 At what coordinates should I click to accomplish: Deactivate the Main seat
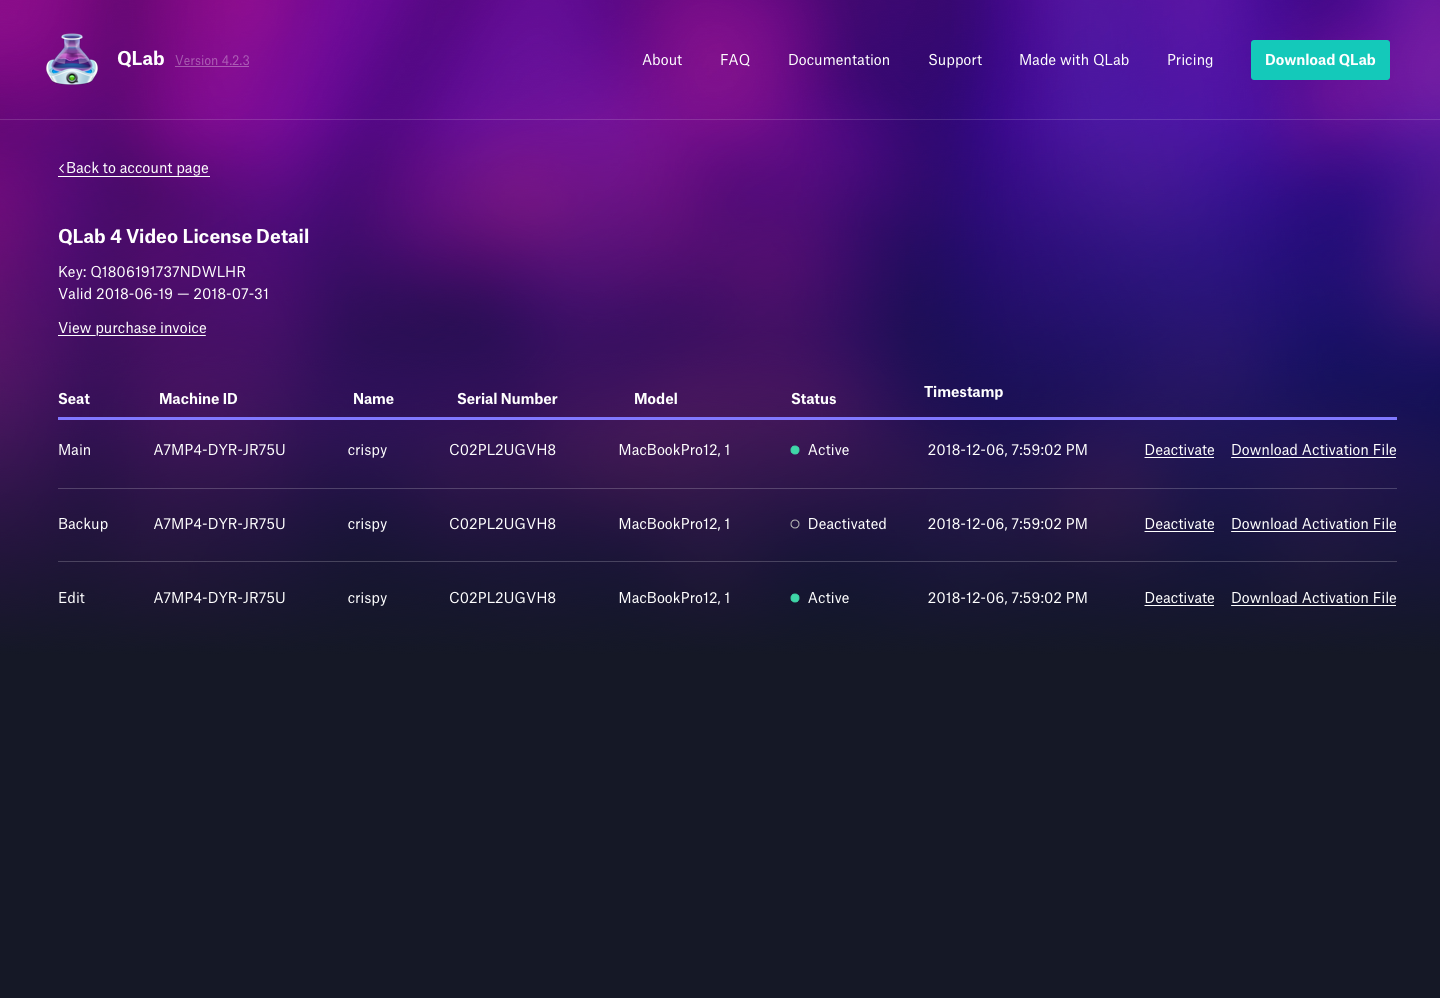click(1179, 450)
